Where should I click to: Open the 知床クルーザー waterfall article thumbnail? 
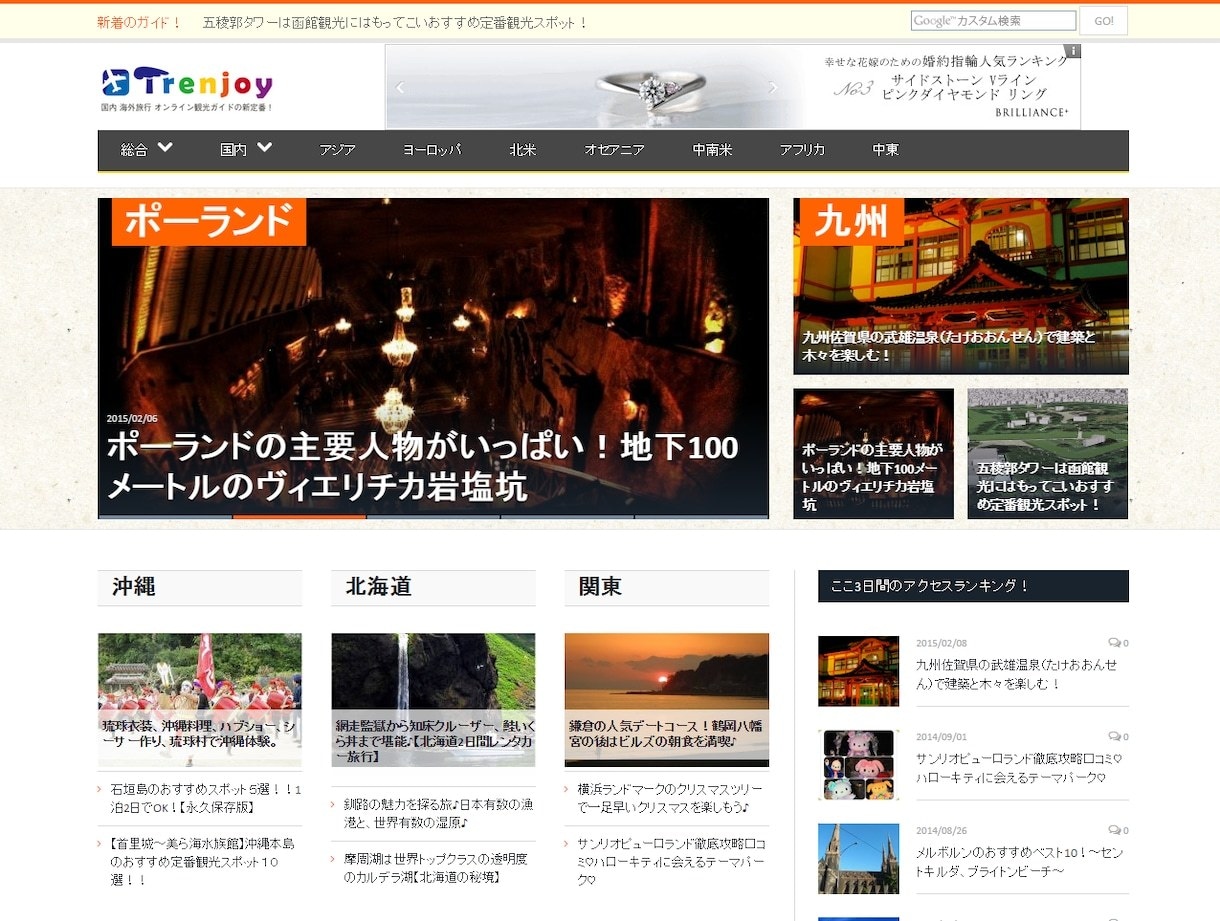point(433,700)
